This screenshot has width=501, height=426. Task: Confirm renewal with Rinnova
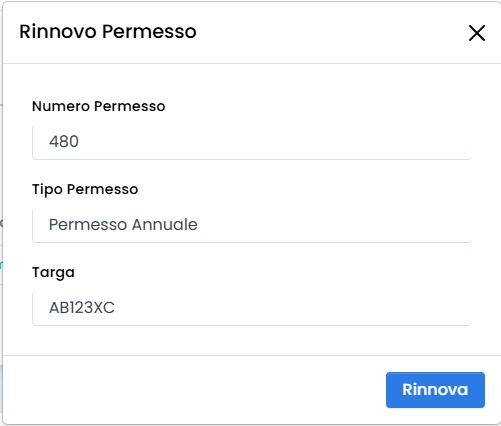point(435,390)
